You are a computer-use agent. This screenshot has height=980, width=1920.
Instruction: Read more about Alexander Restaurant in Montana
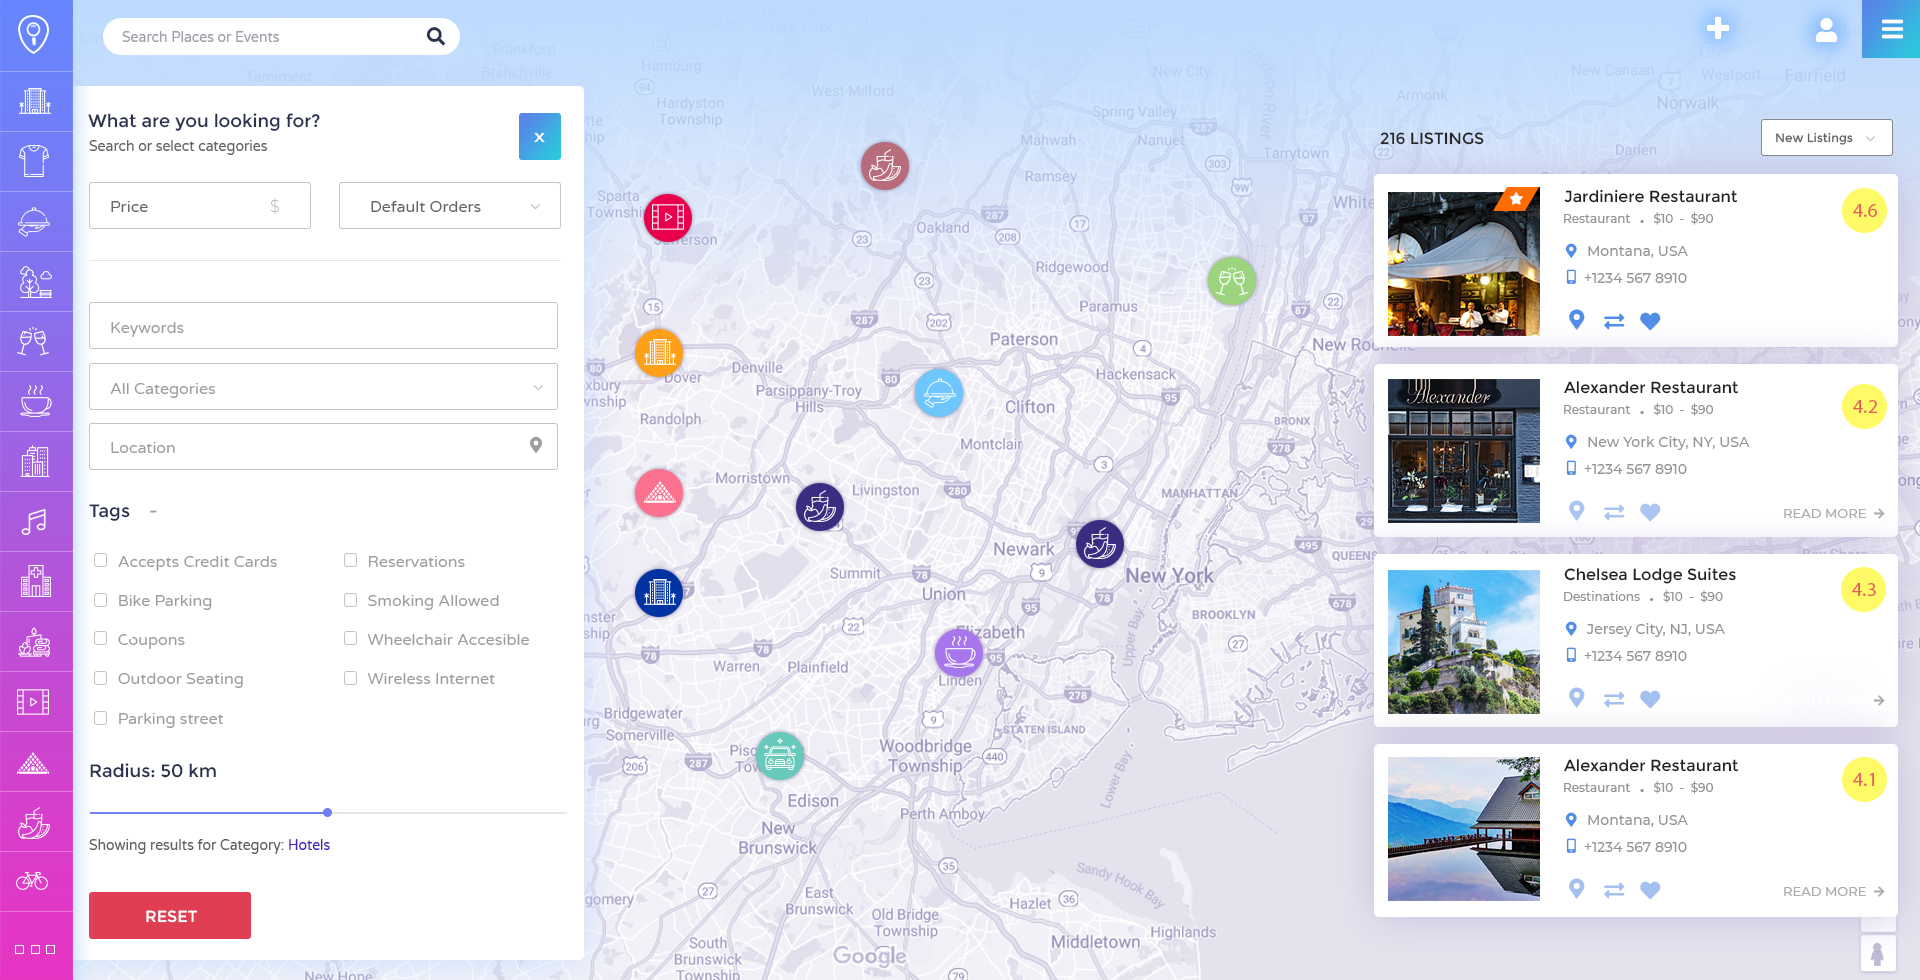pos(1833,891)
